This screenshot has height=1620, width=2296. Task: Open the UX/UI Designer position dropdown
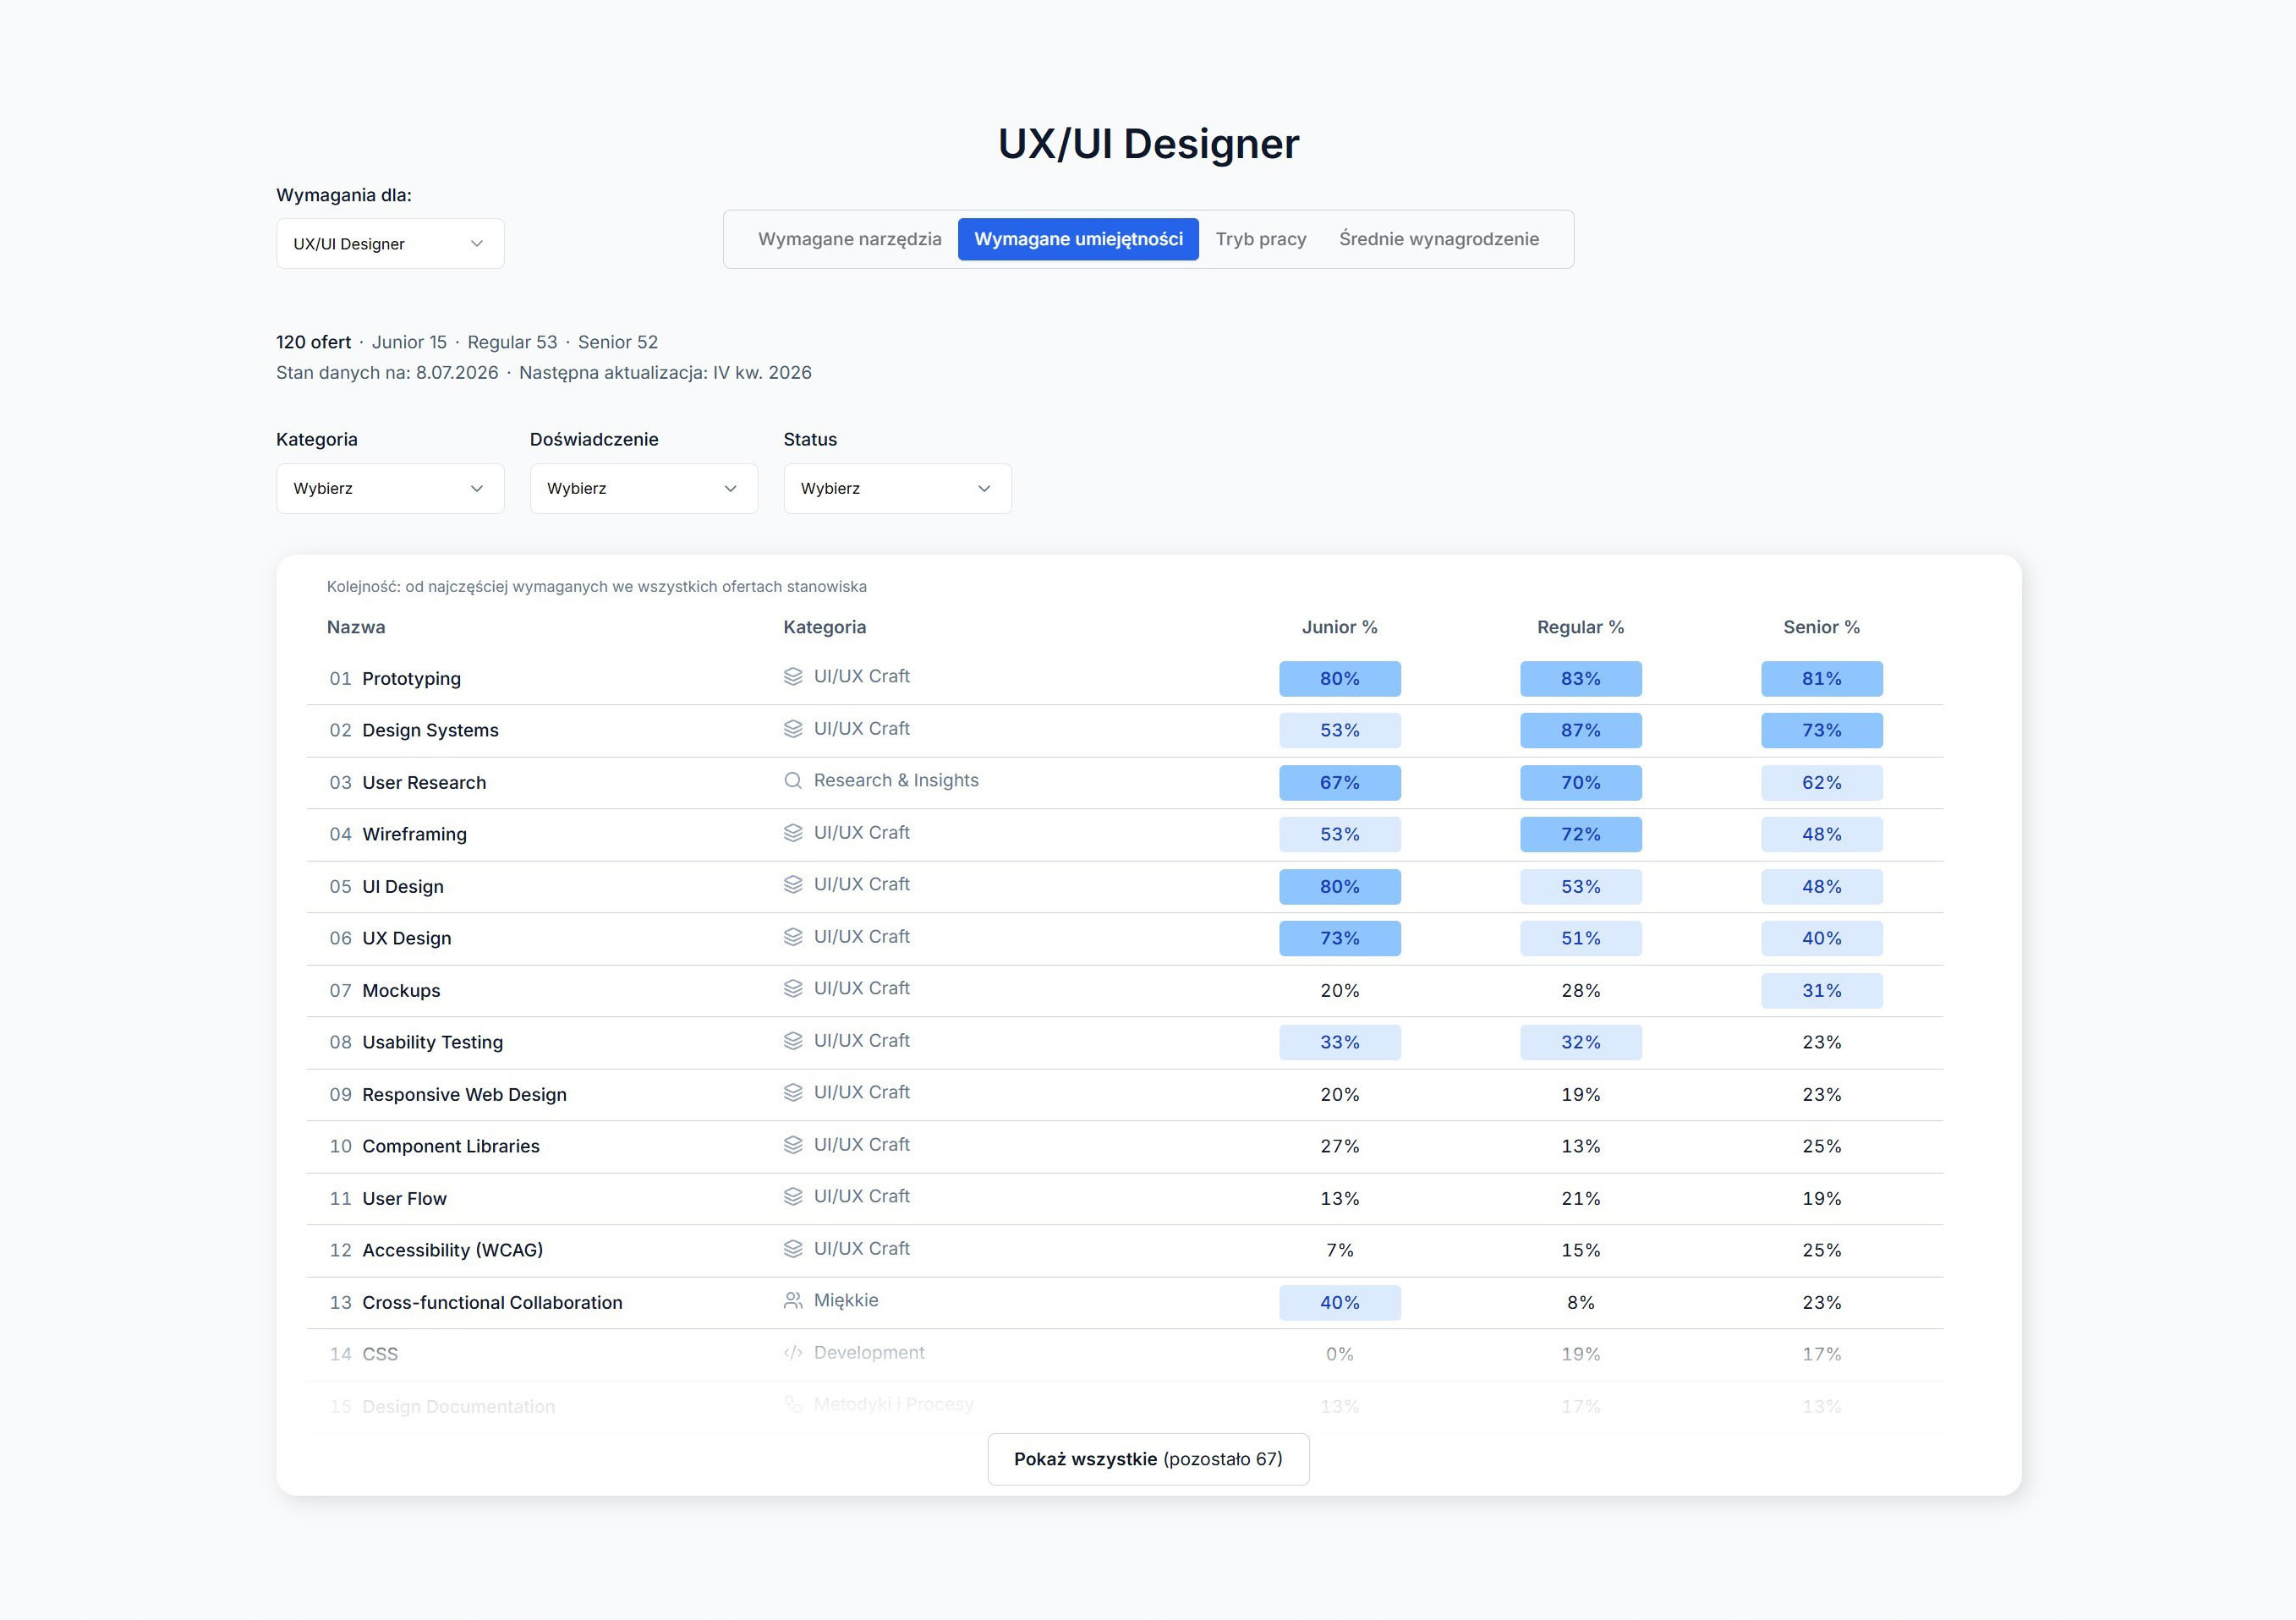point(390,244)
